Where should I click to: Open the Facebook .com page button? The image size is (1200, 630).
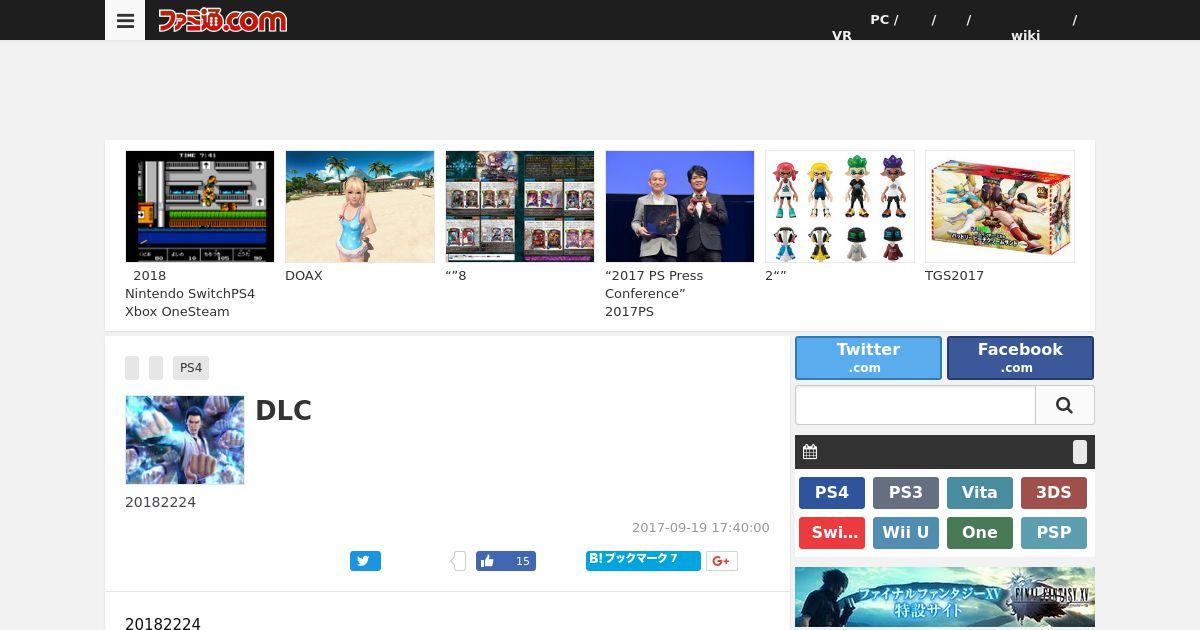coord(1020,358)
